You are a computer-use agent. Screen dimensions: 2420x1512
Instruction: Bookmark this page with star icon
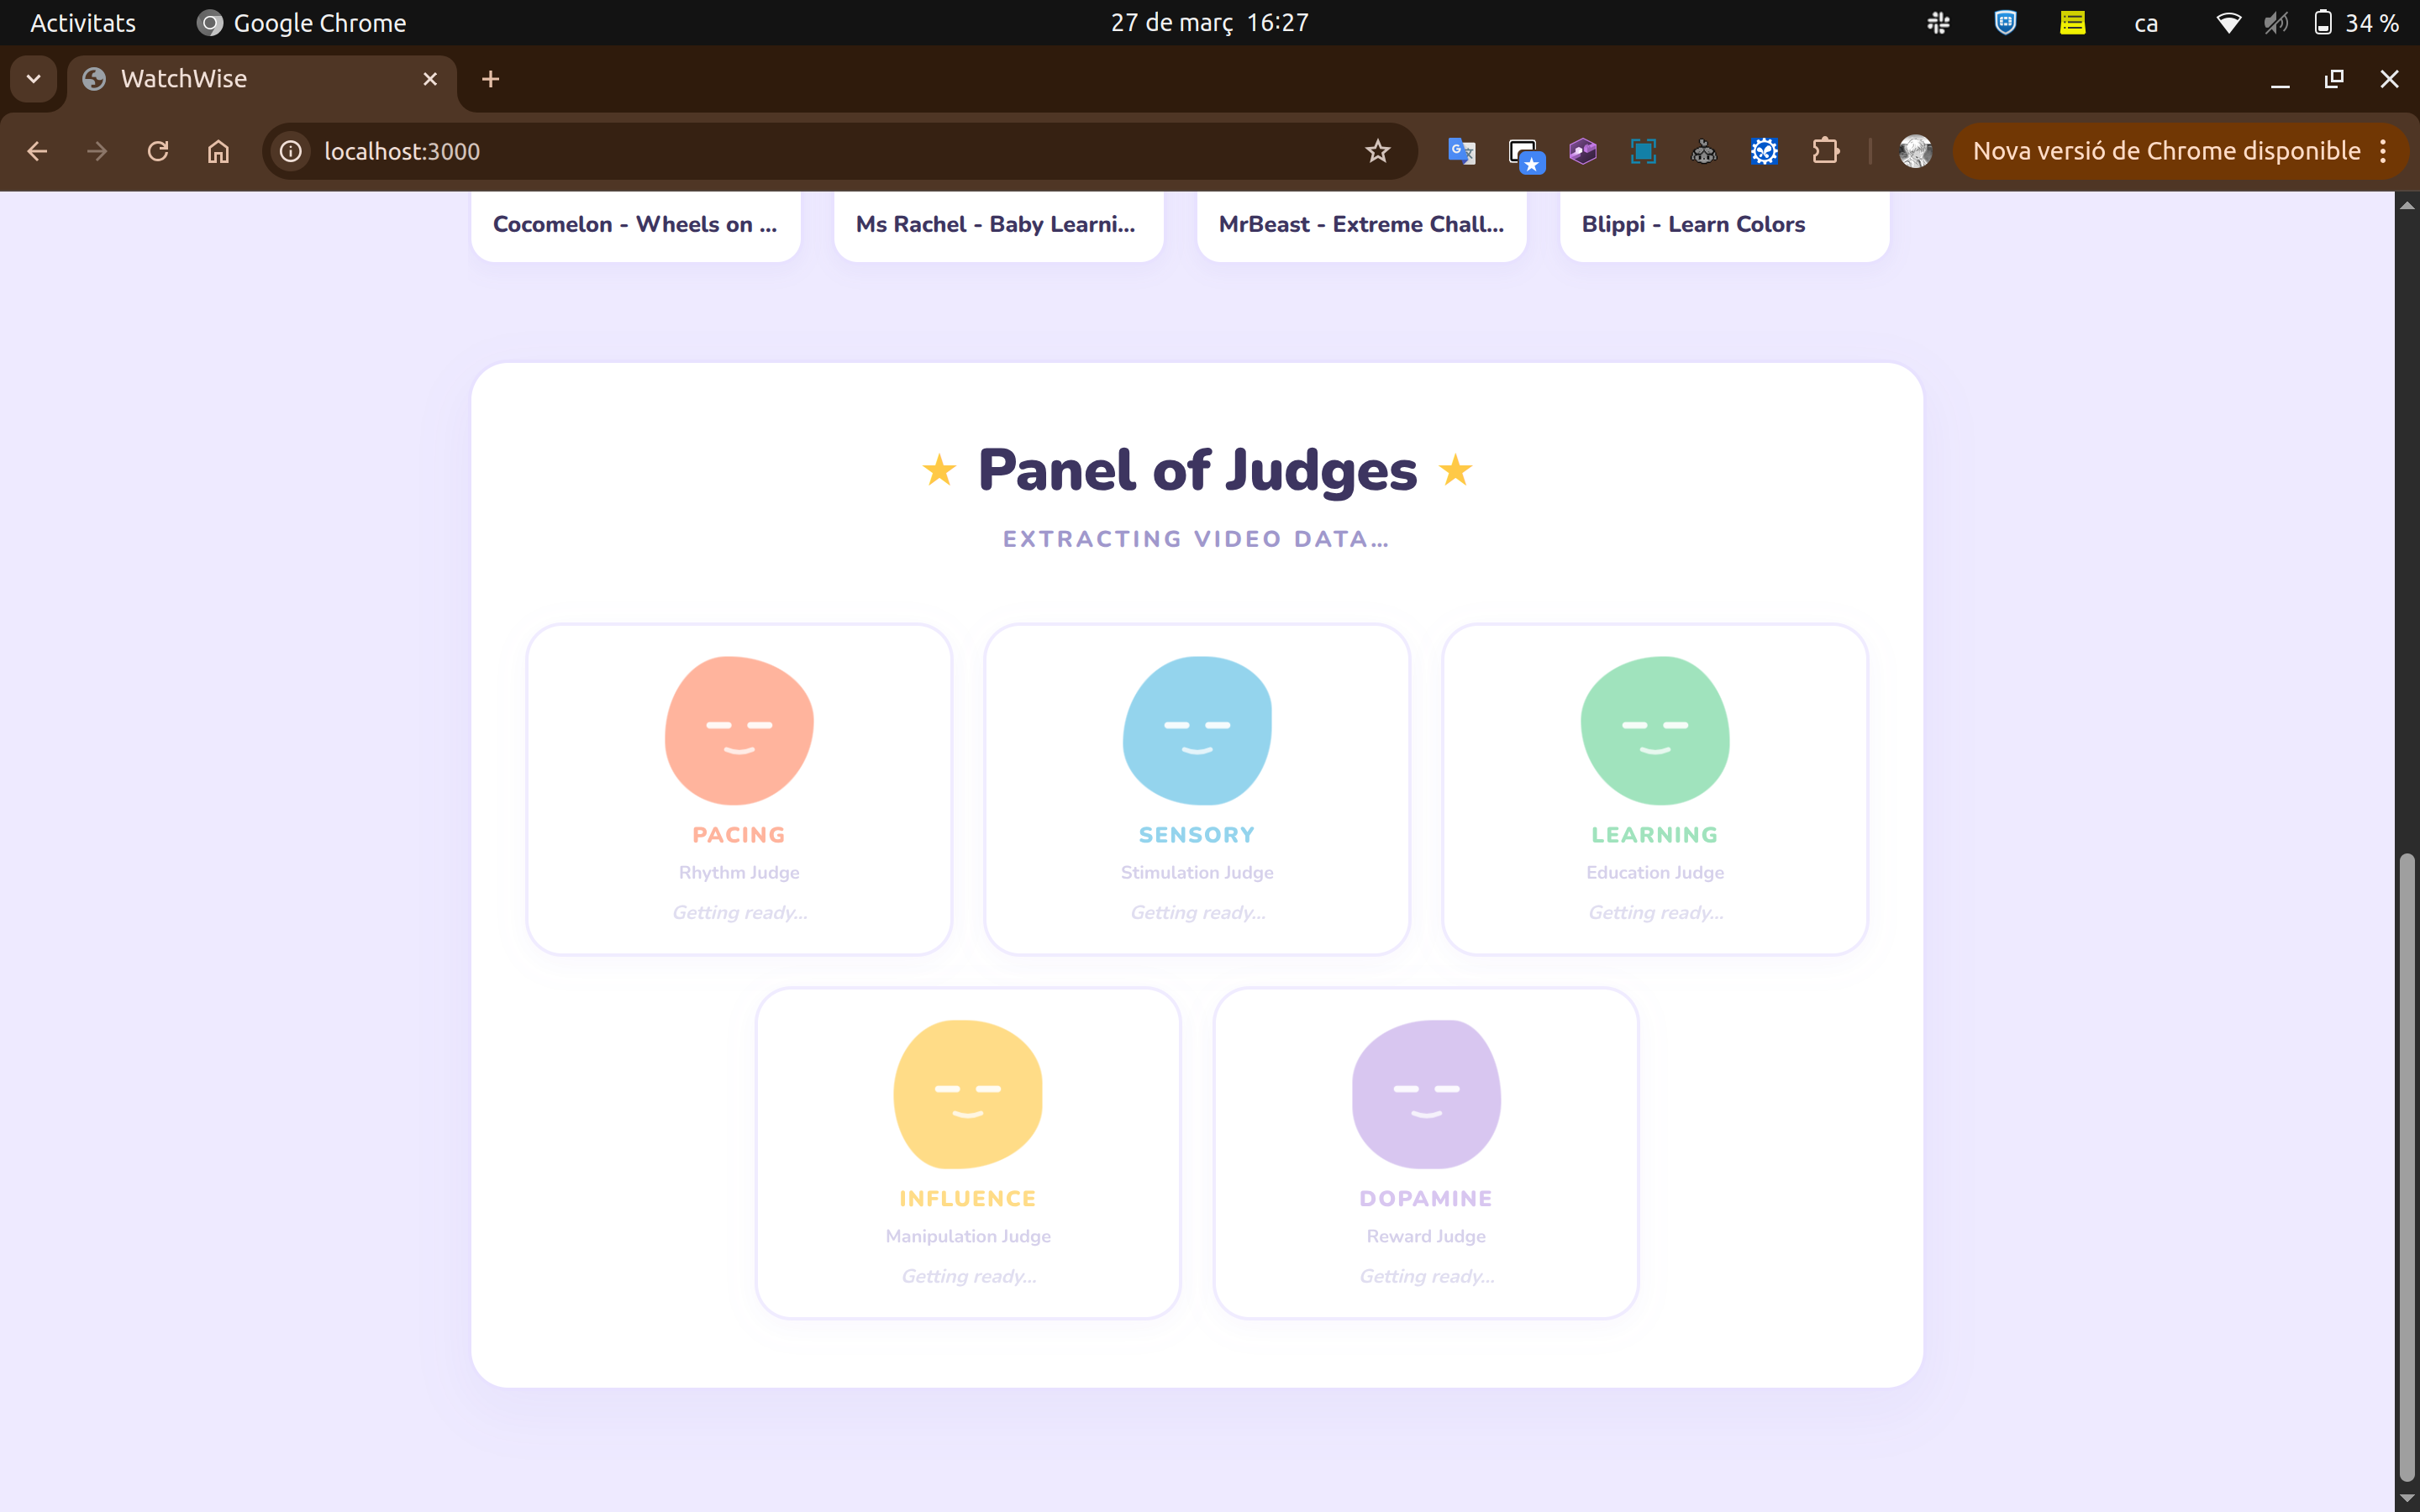tap(1377, 151)
